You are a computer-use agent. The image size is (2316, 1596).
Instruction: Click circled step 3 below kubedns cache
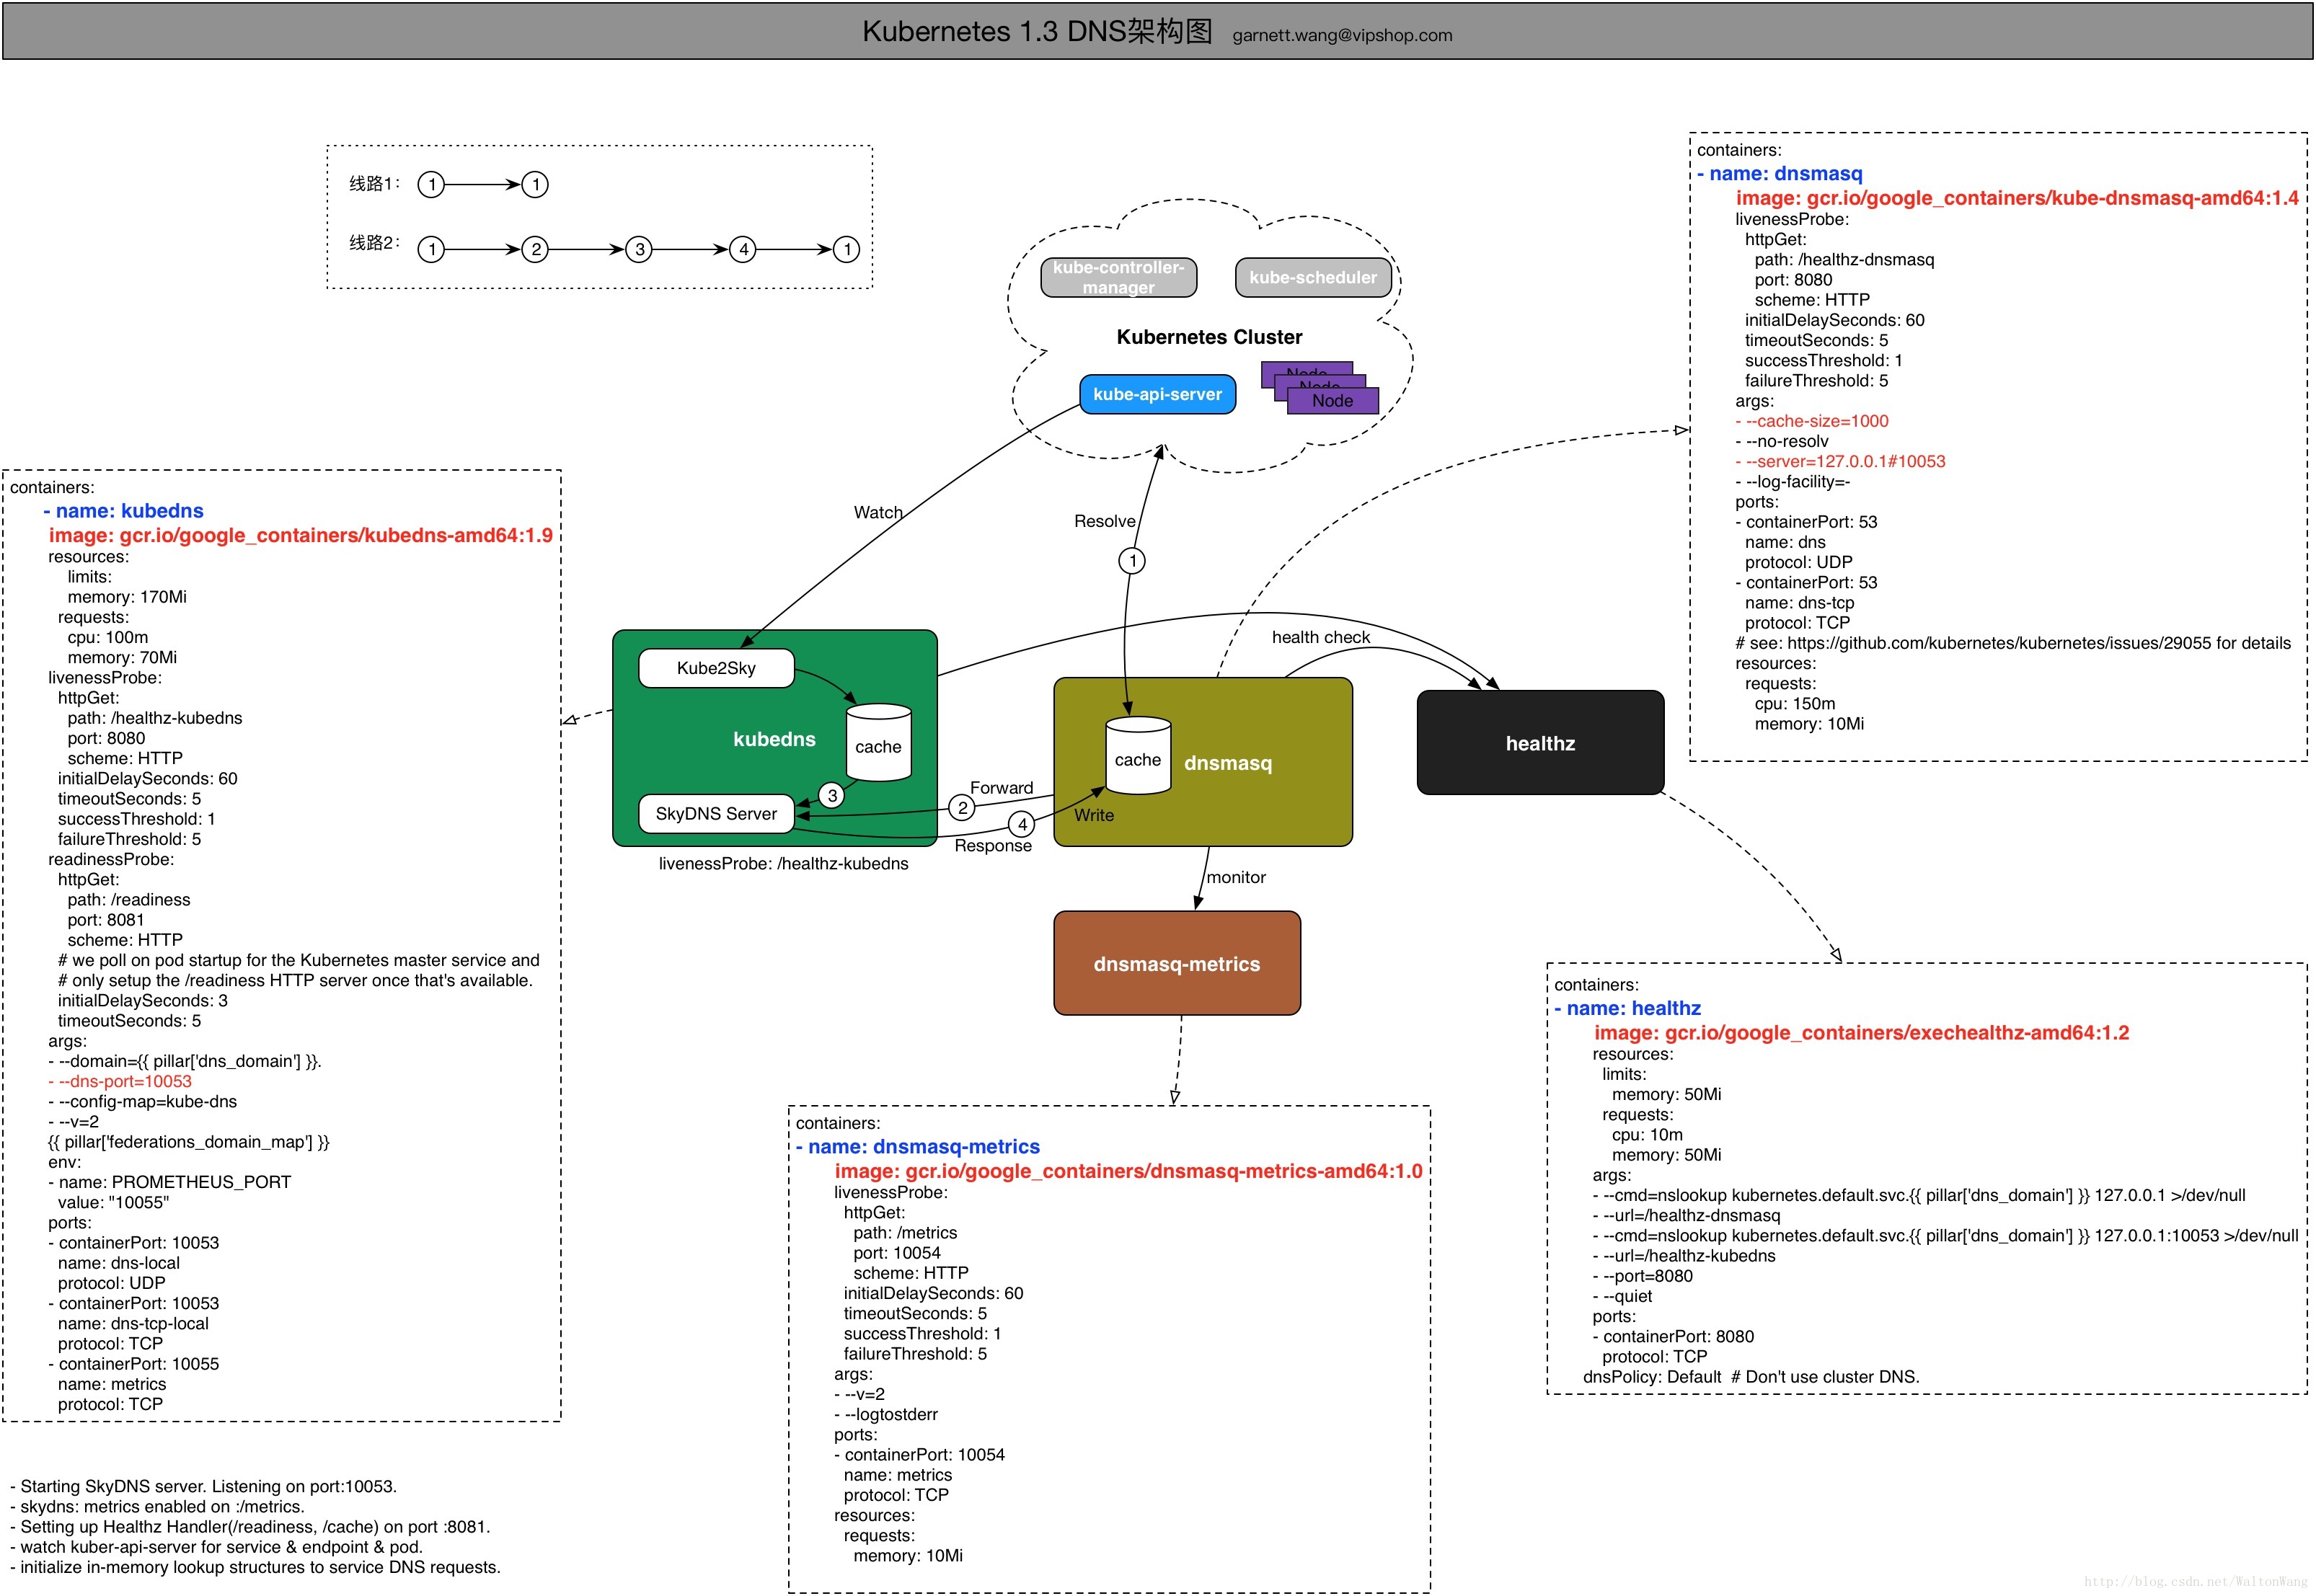(832, 795)
